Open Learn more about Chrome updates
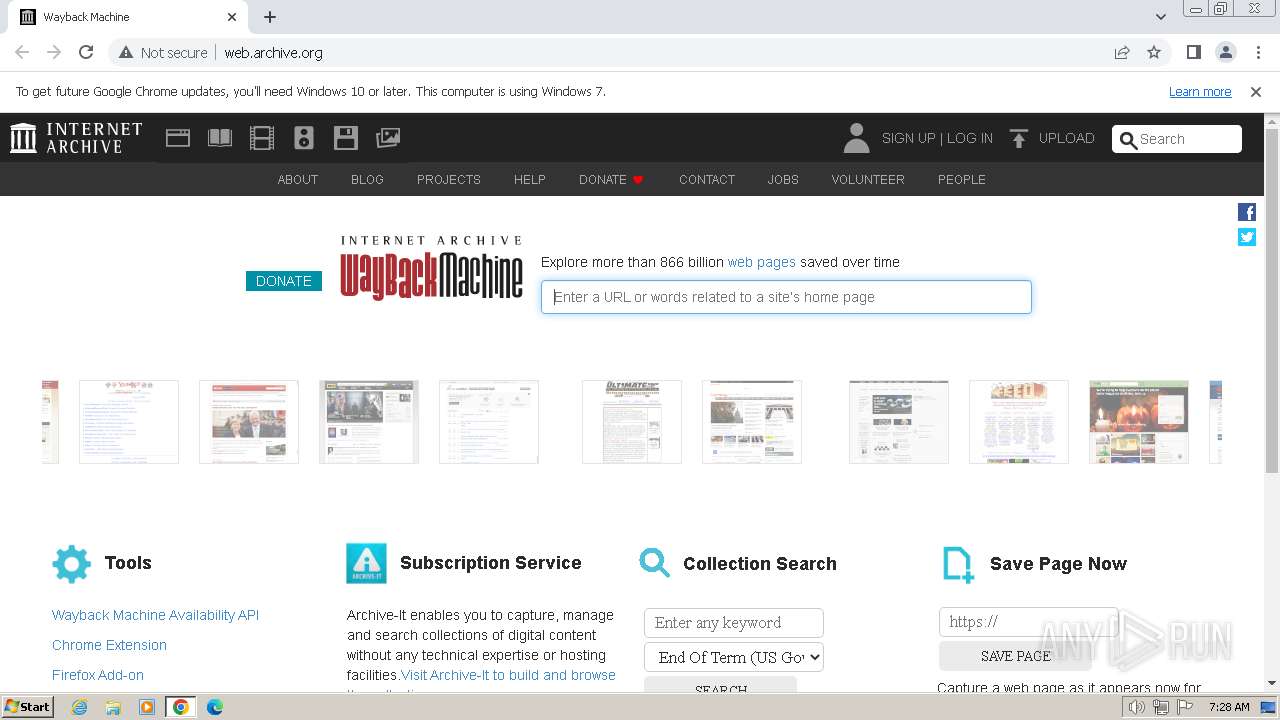The height and width of the screenshot is (720, 1280). (x=1200, y=92)
